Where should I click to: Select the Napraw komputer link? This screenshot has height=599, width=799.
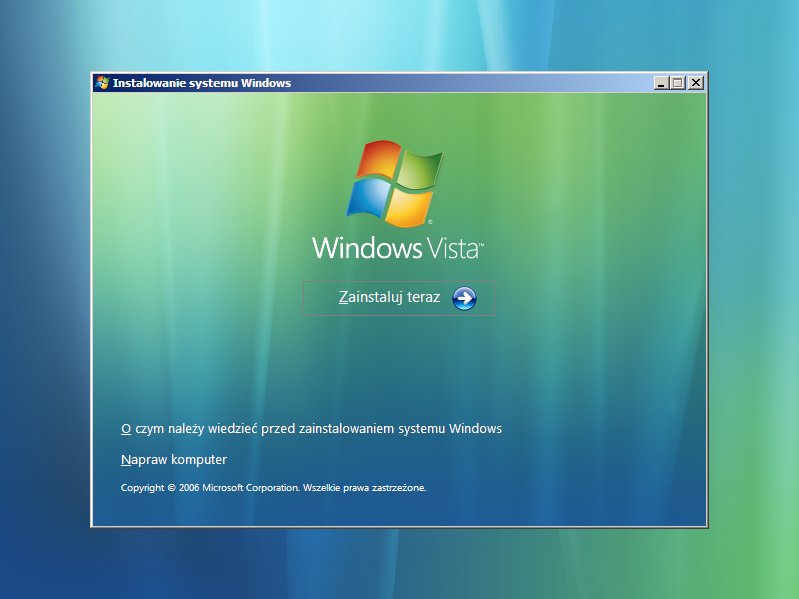pyautogui.click(x=174, y=460)
